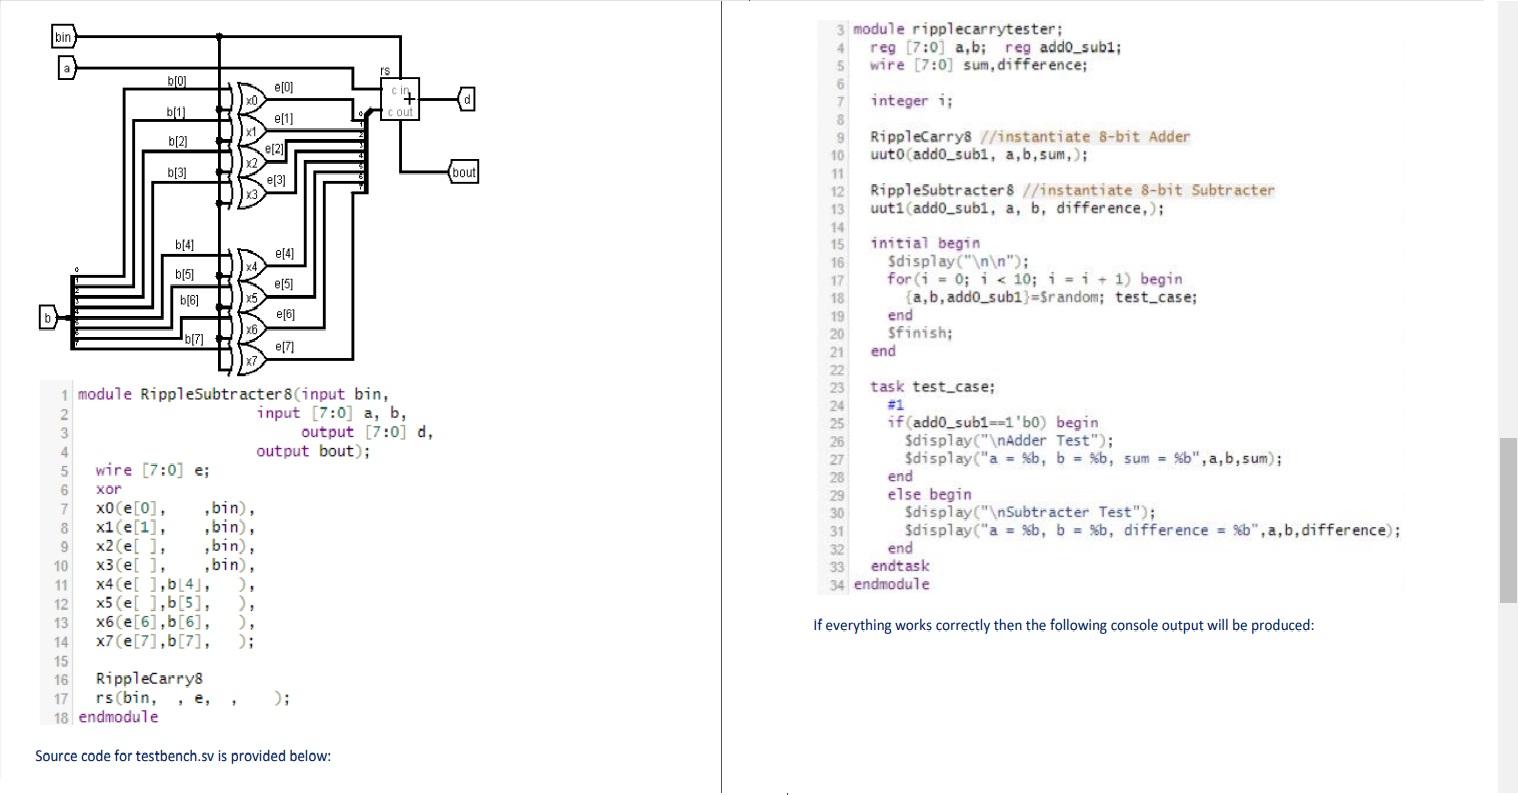Click the console output description sentence
The image size is (1518, 795).
(x=1064, y=624)
